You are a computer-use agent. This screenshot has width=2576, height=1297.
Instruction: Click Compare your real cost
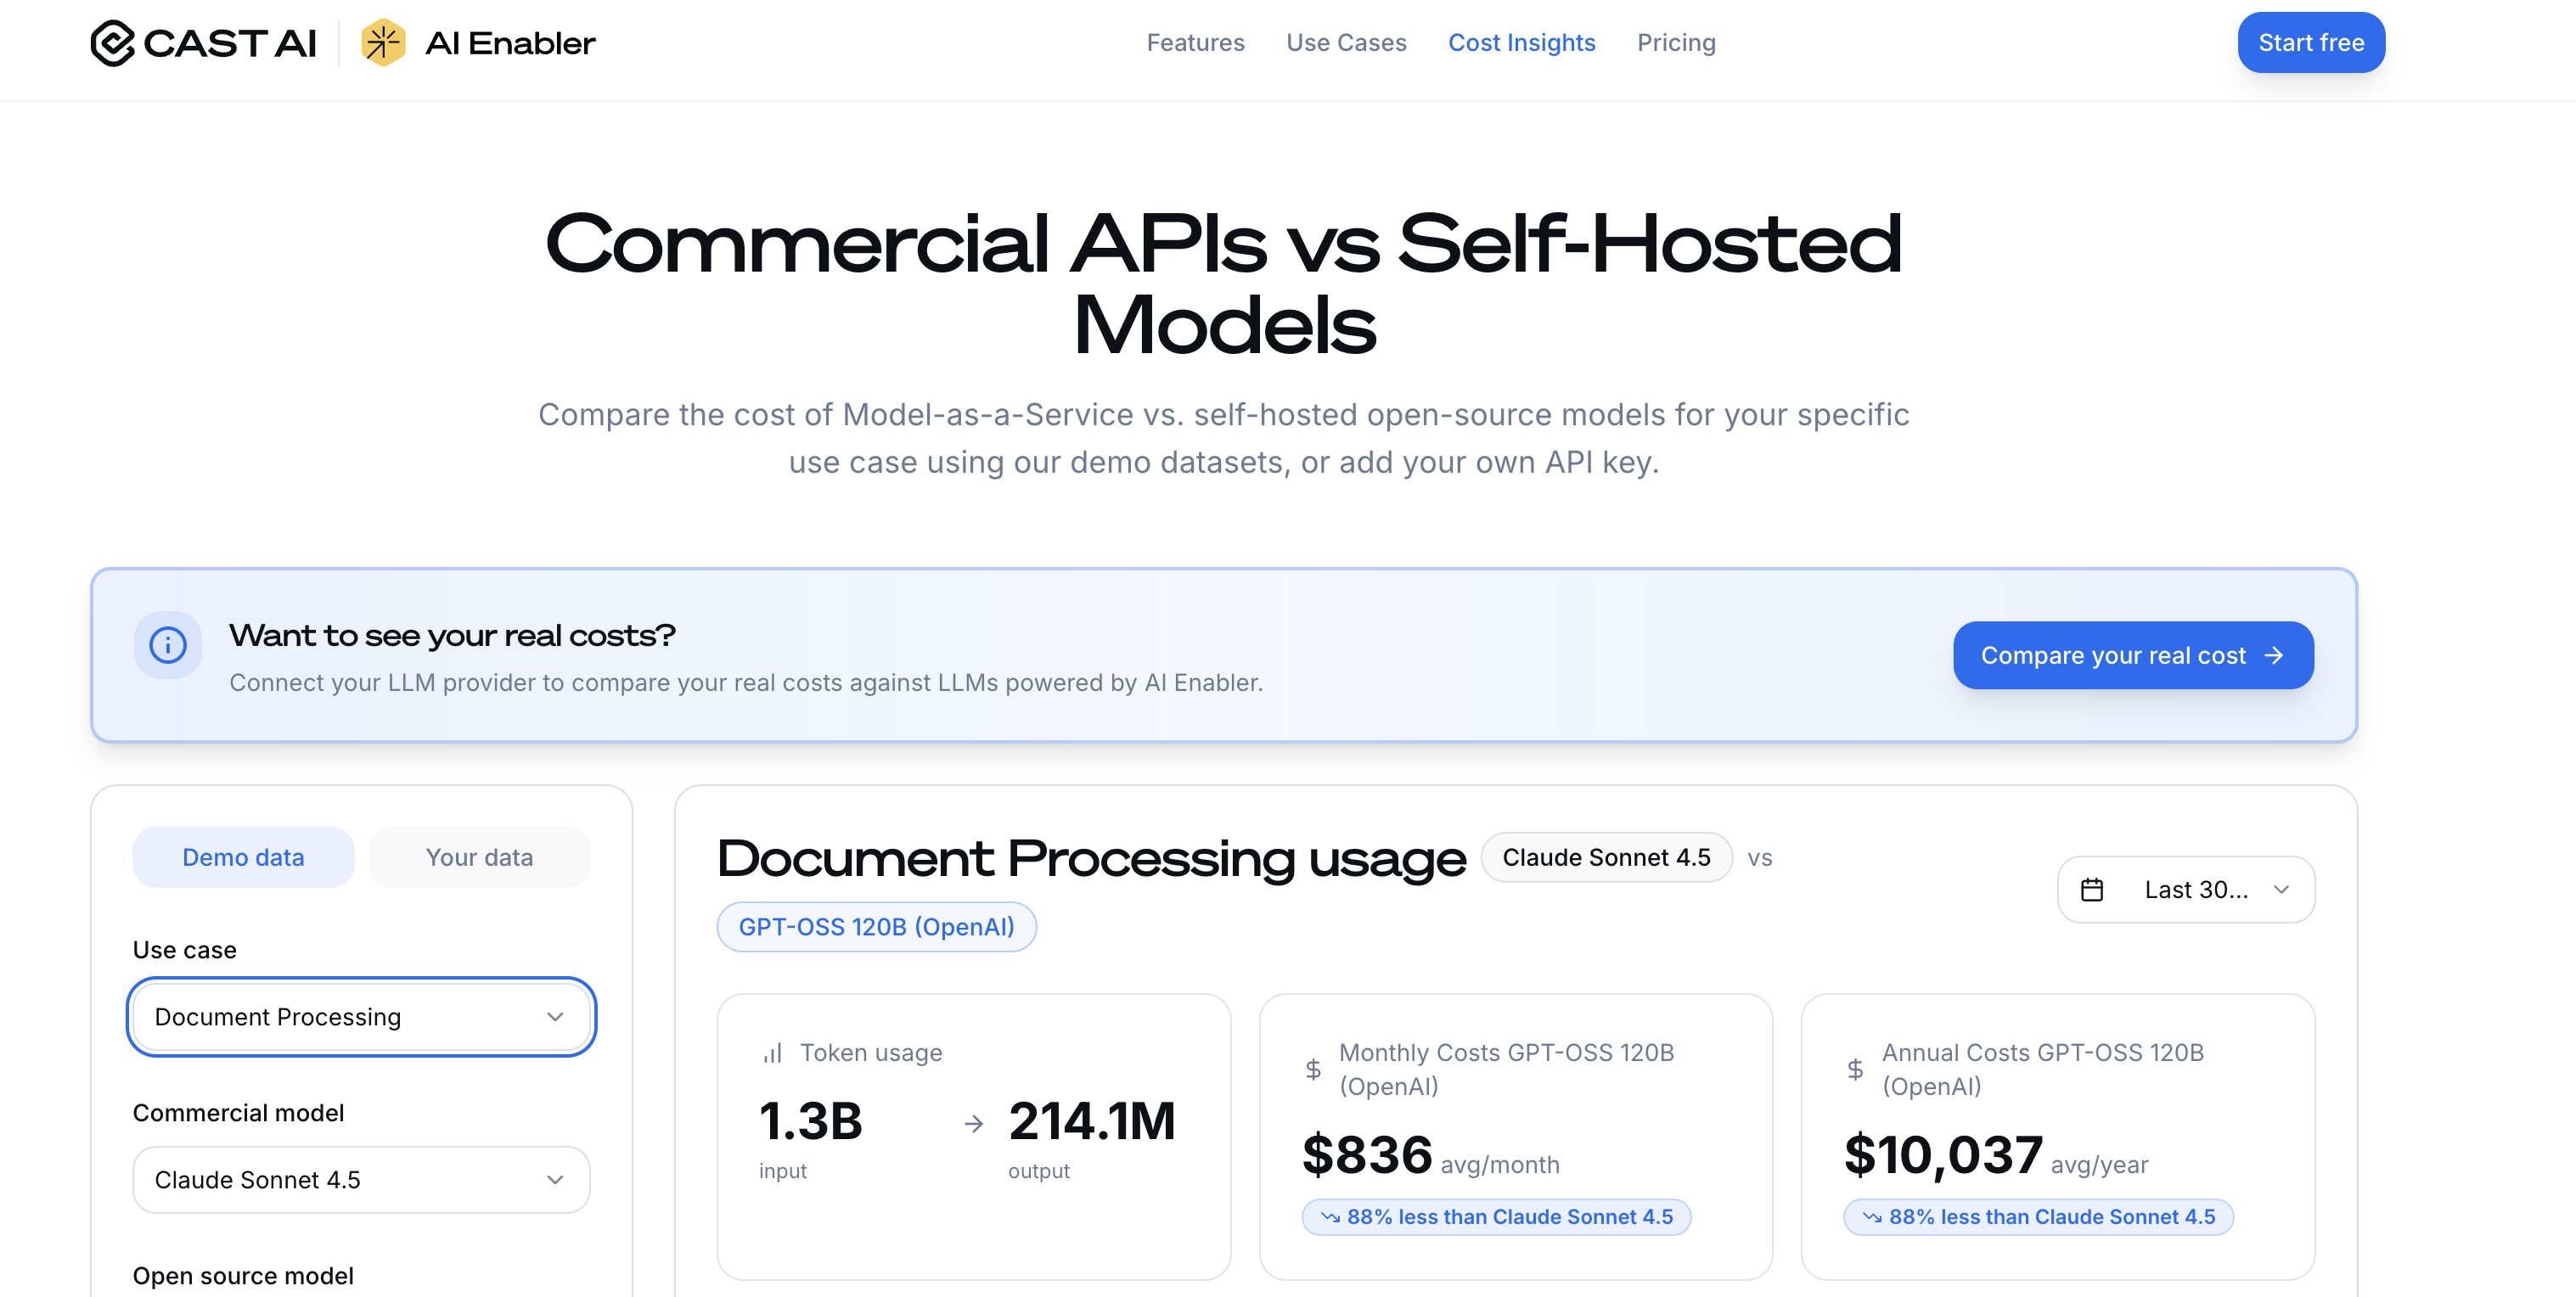tap(2133, 655)
